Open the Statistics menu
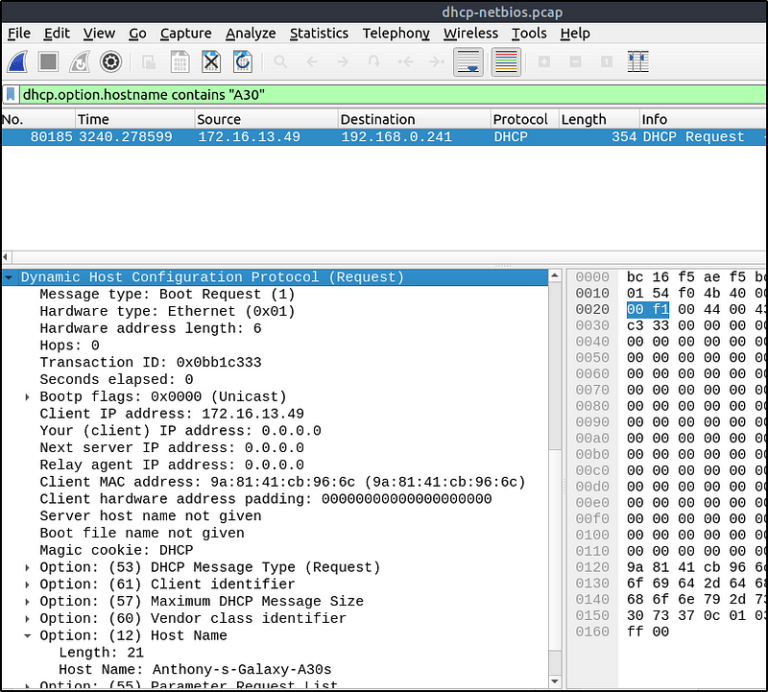 pyautogui.click(x=319, y=33)
